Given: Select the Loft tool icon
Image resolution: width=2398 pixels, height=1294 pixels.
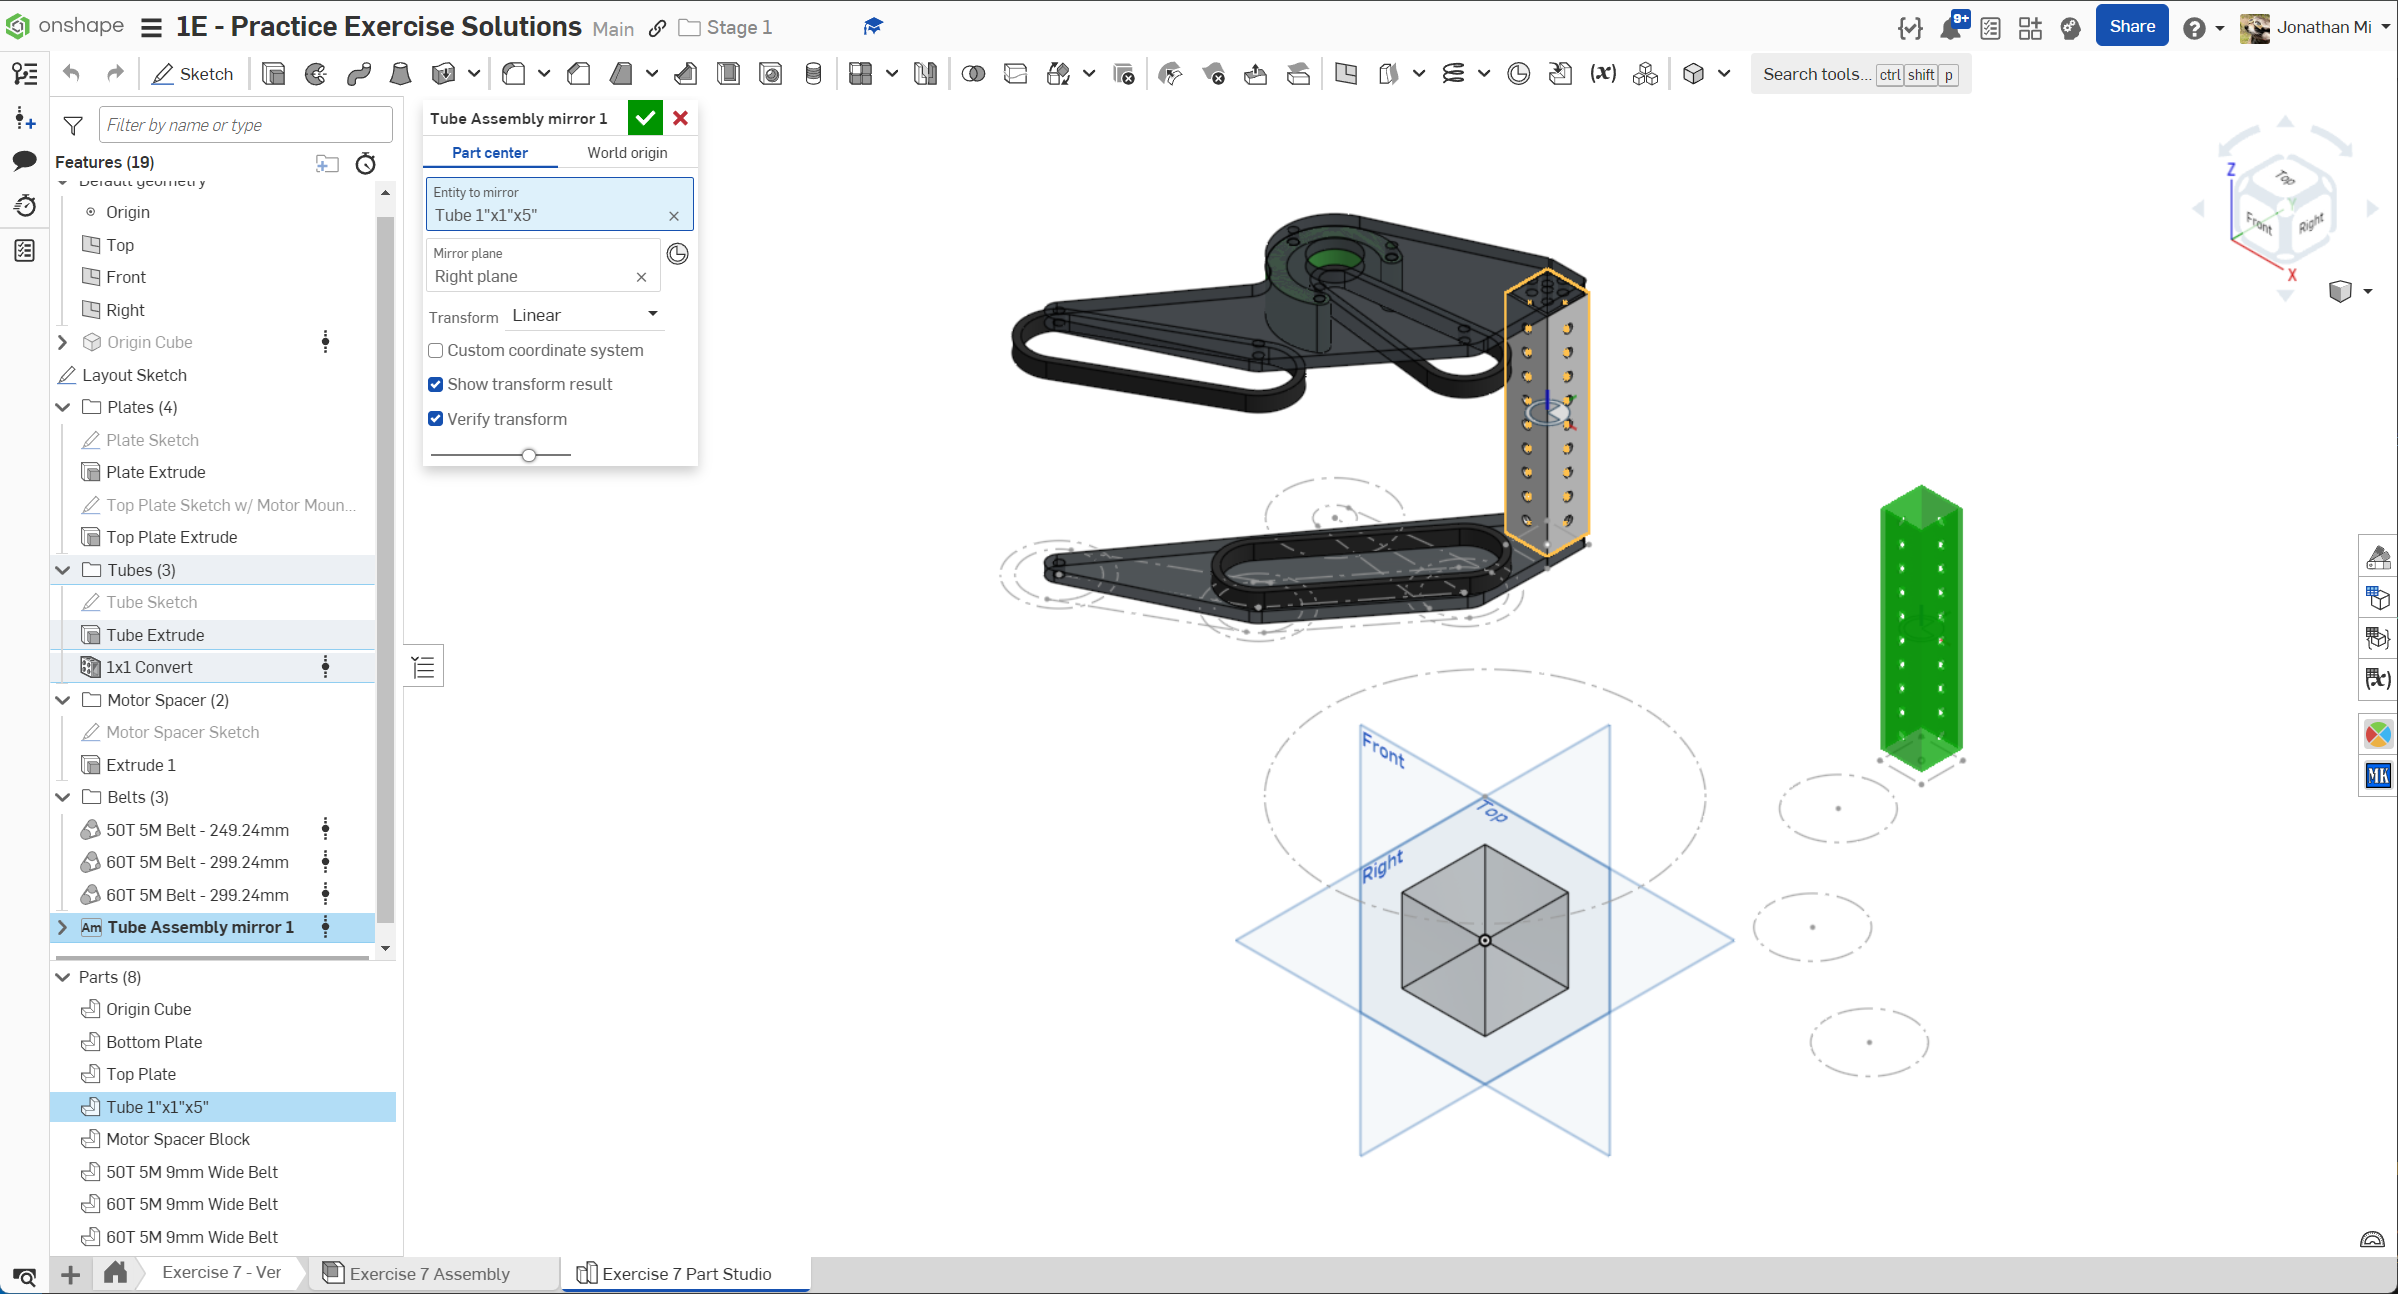Looking at the screenshot, I should [x=400, y=74].
